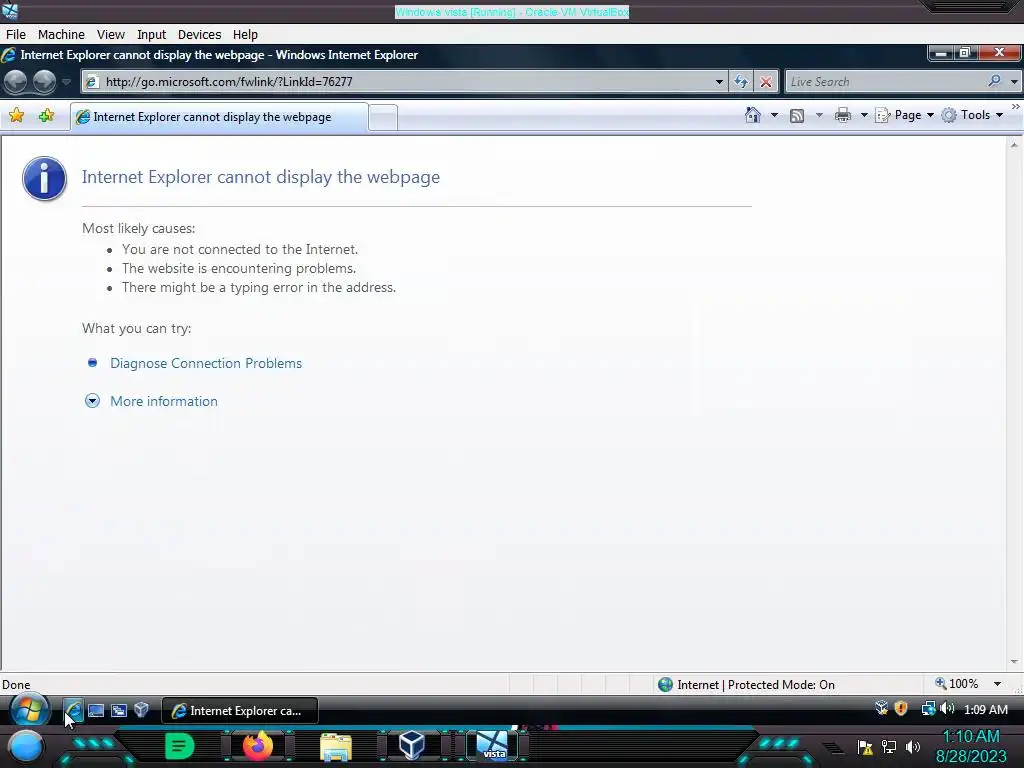The image size is (1024, 768).
Task: Open the host Start button orb
Action: pyautogui.click(x=25, y=746)
